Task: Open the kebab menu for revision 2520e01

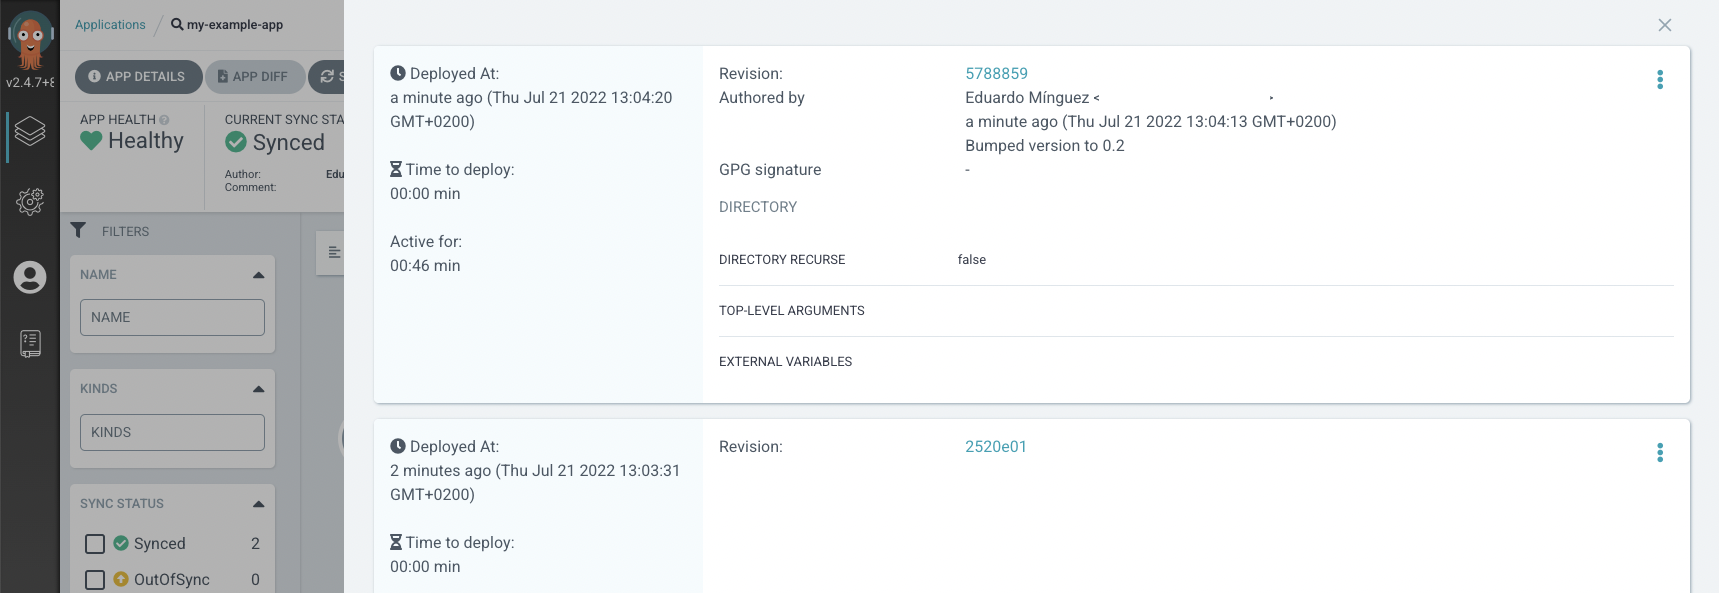Action: pyautogui.click(x=1660, y=452)
